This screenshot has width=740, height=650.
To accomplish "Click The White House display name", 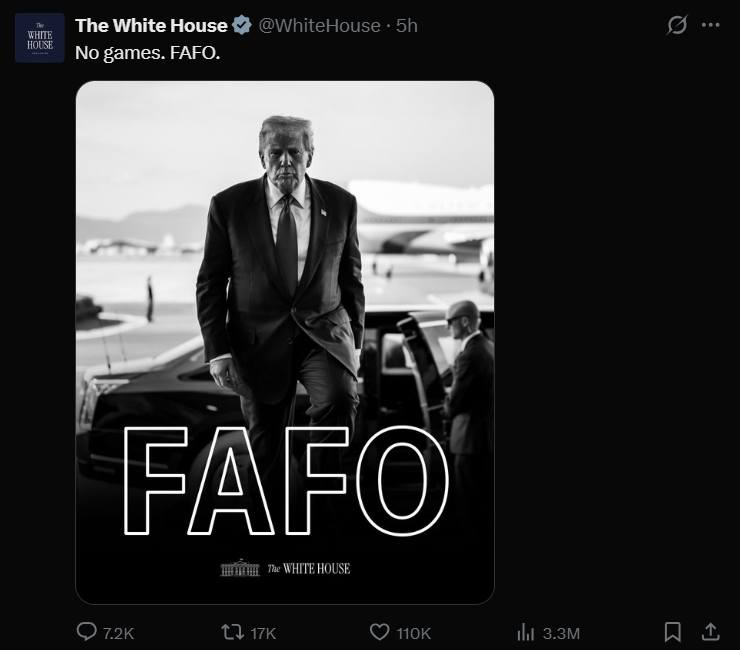I will pyautogui.click(x=151, y=25).
